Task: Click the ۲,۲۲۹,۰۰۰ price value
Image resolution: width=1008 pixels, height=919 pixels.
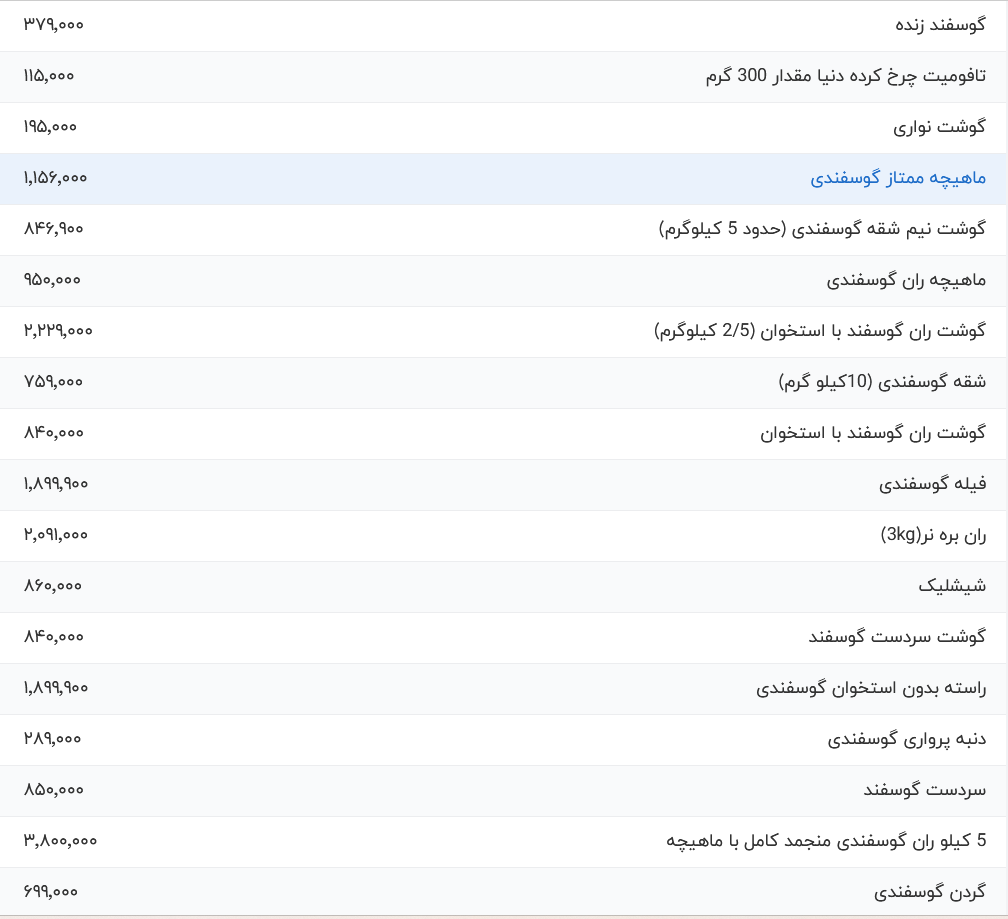Action: pos(58,331)
